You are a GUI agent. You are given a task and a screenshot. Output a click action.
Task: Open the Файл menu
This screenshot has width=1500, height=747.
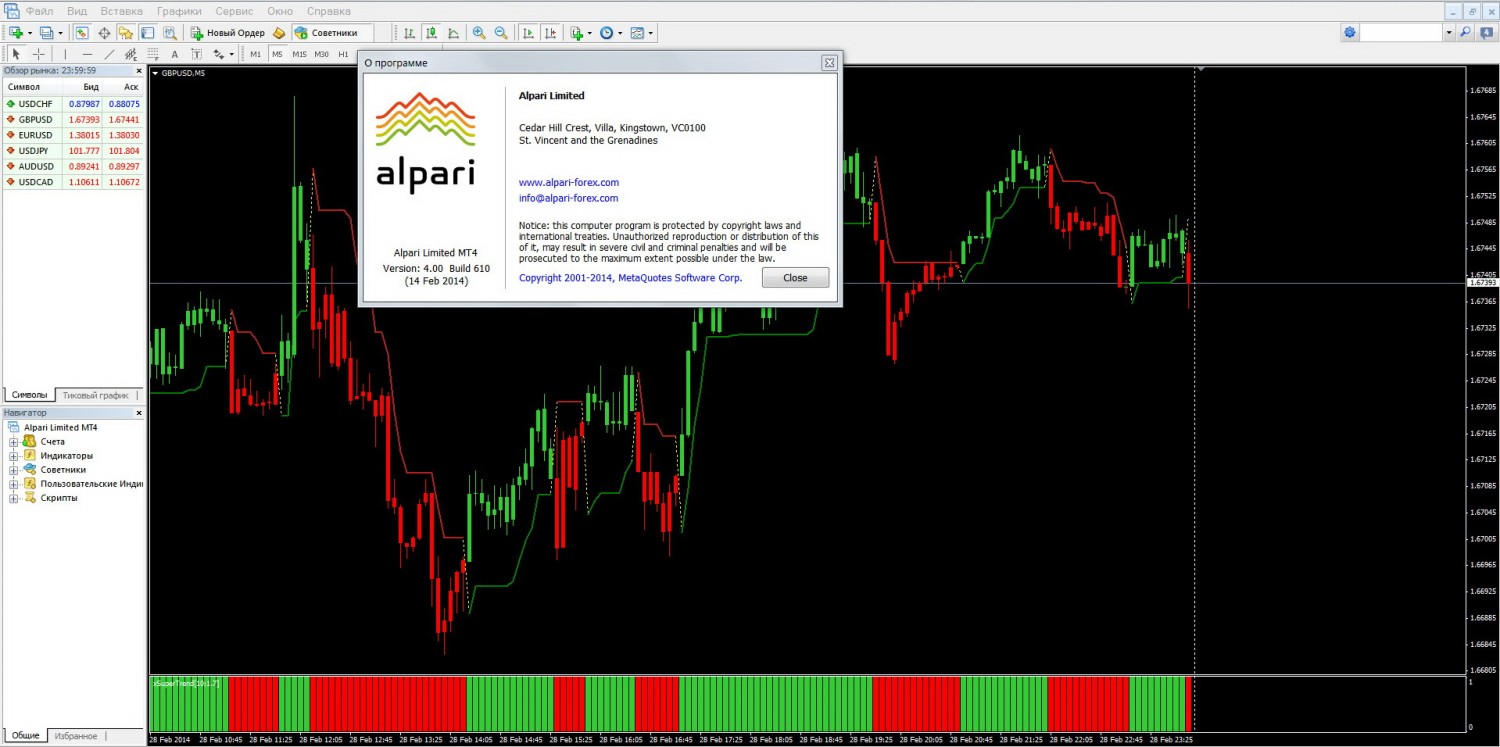pyautogui.click(x=40, y=11)
